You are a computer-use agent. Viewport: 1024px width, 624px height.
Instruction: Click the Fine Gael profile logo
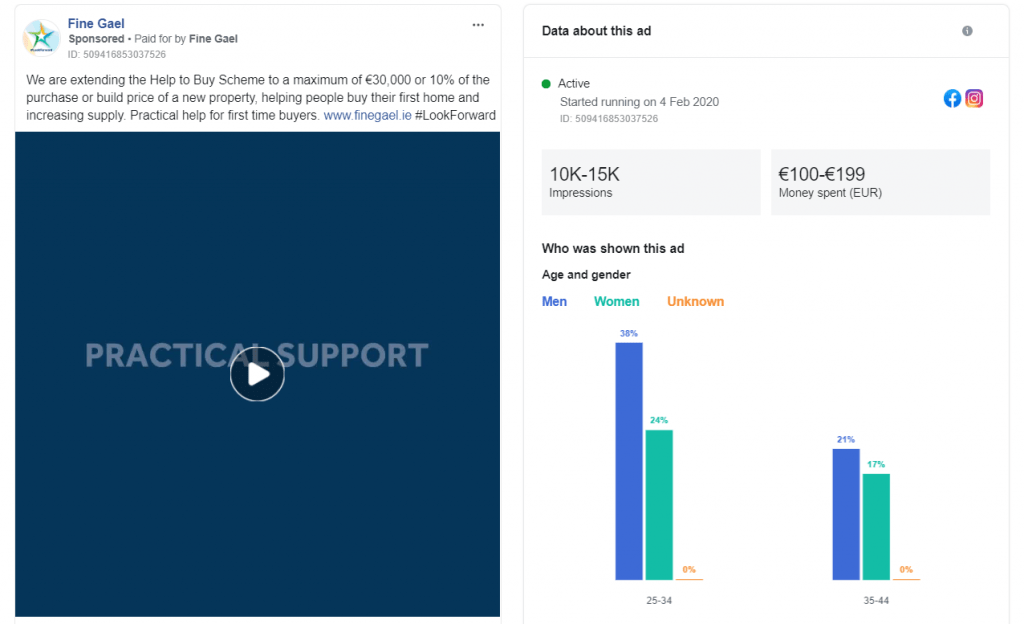(41, 37)
